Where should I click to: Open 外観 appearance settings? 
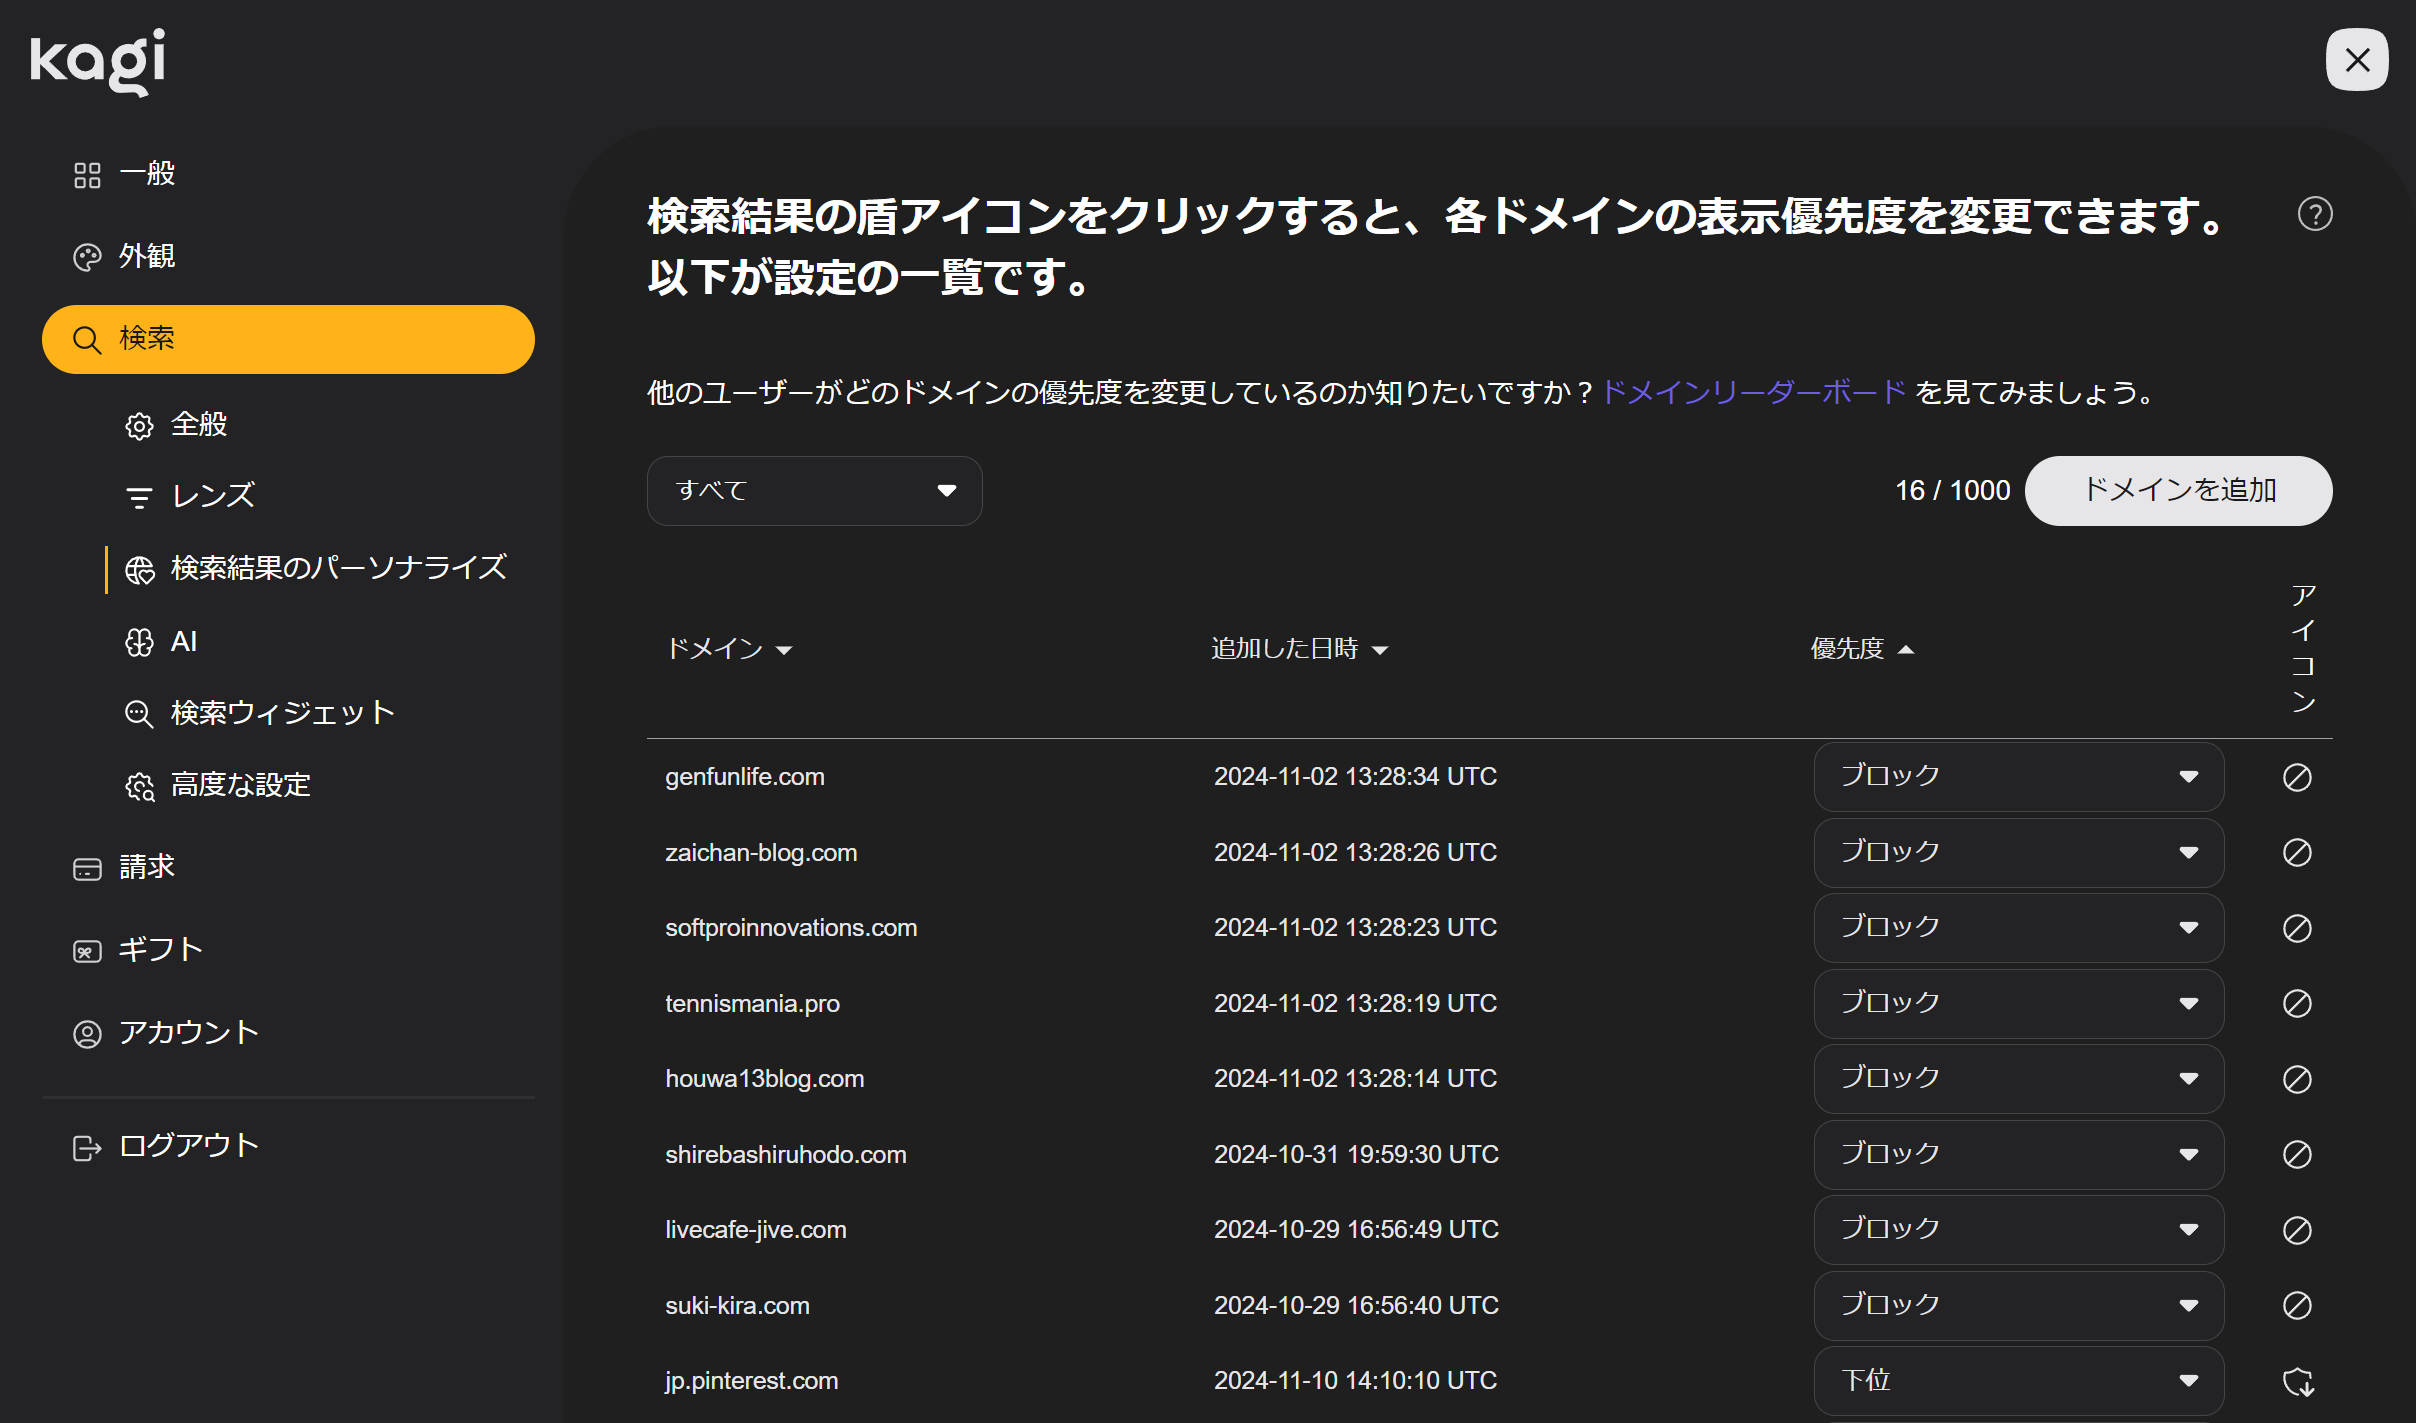(x=146, y=256)
